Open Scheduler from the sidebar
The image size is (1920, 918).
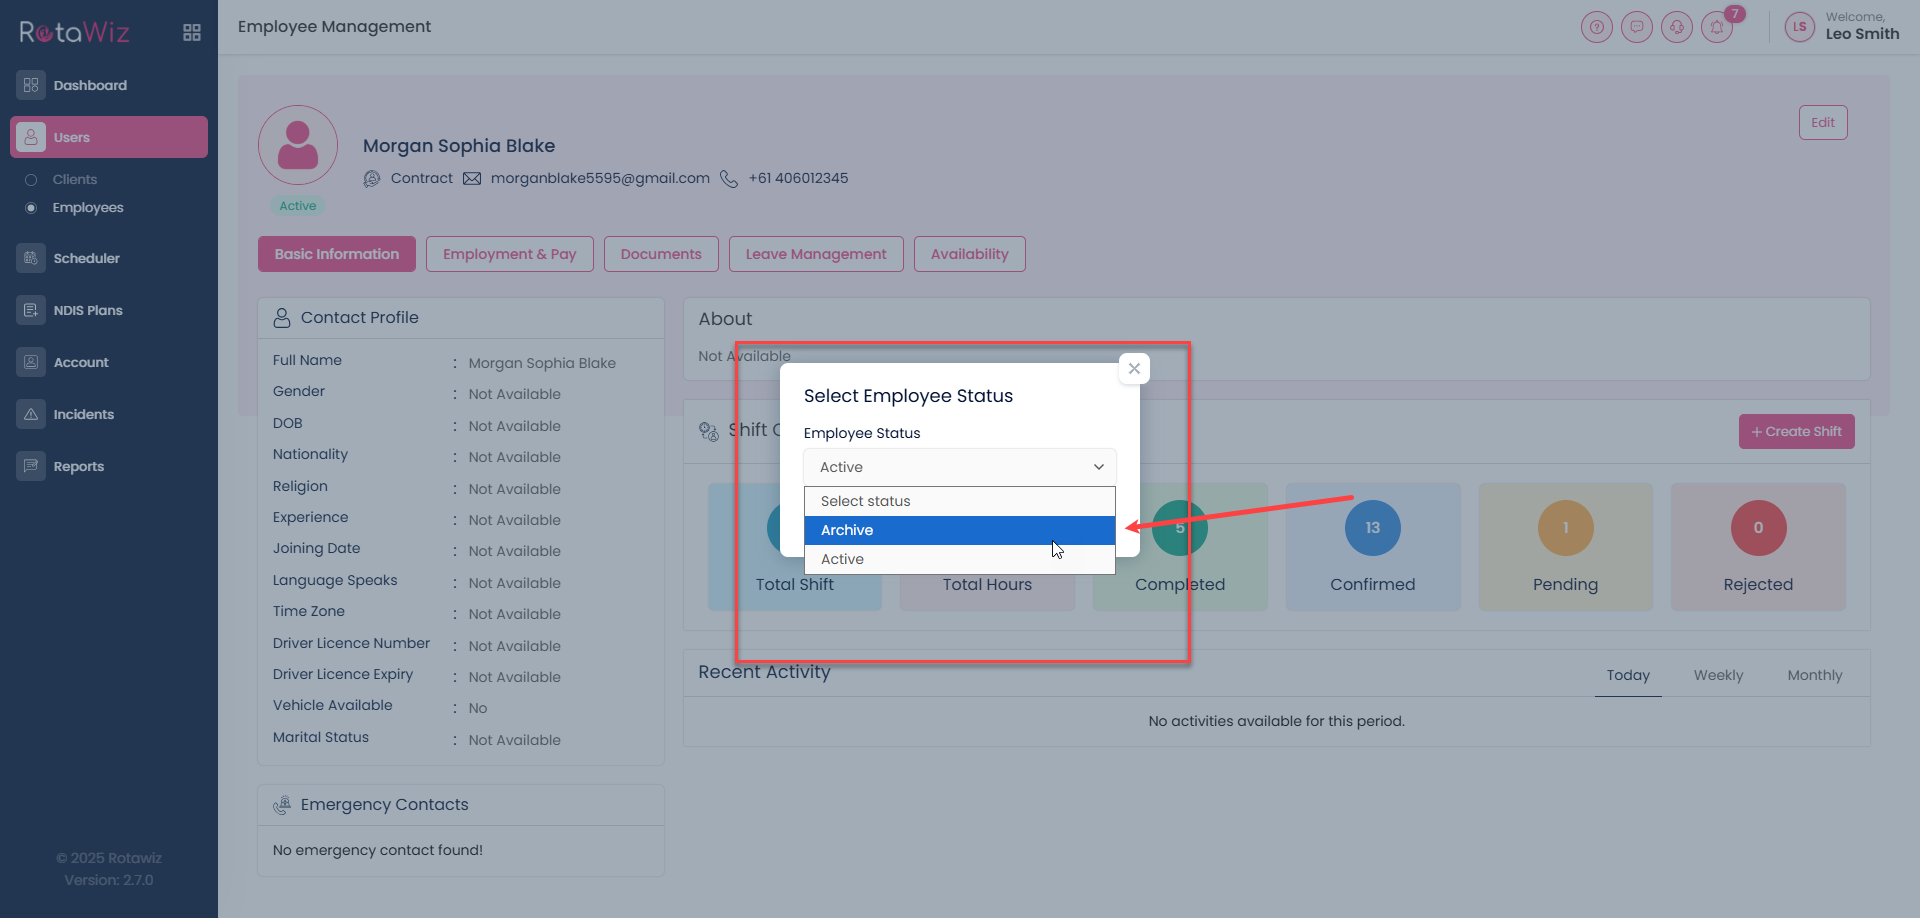[86, 258]
